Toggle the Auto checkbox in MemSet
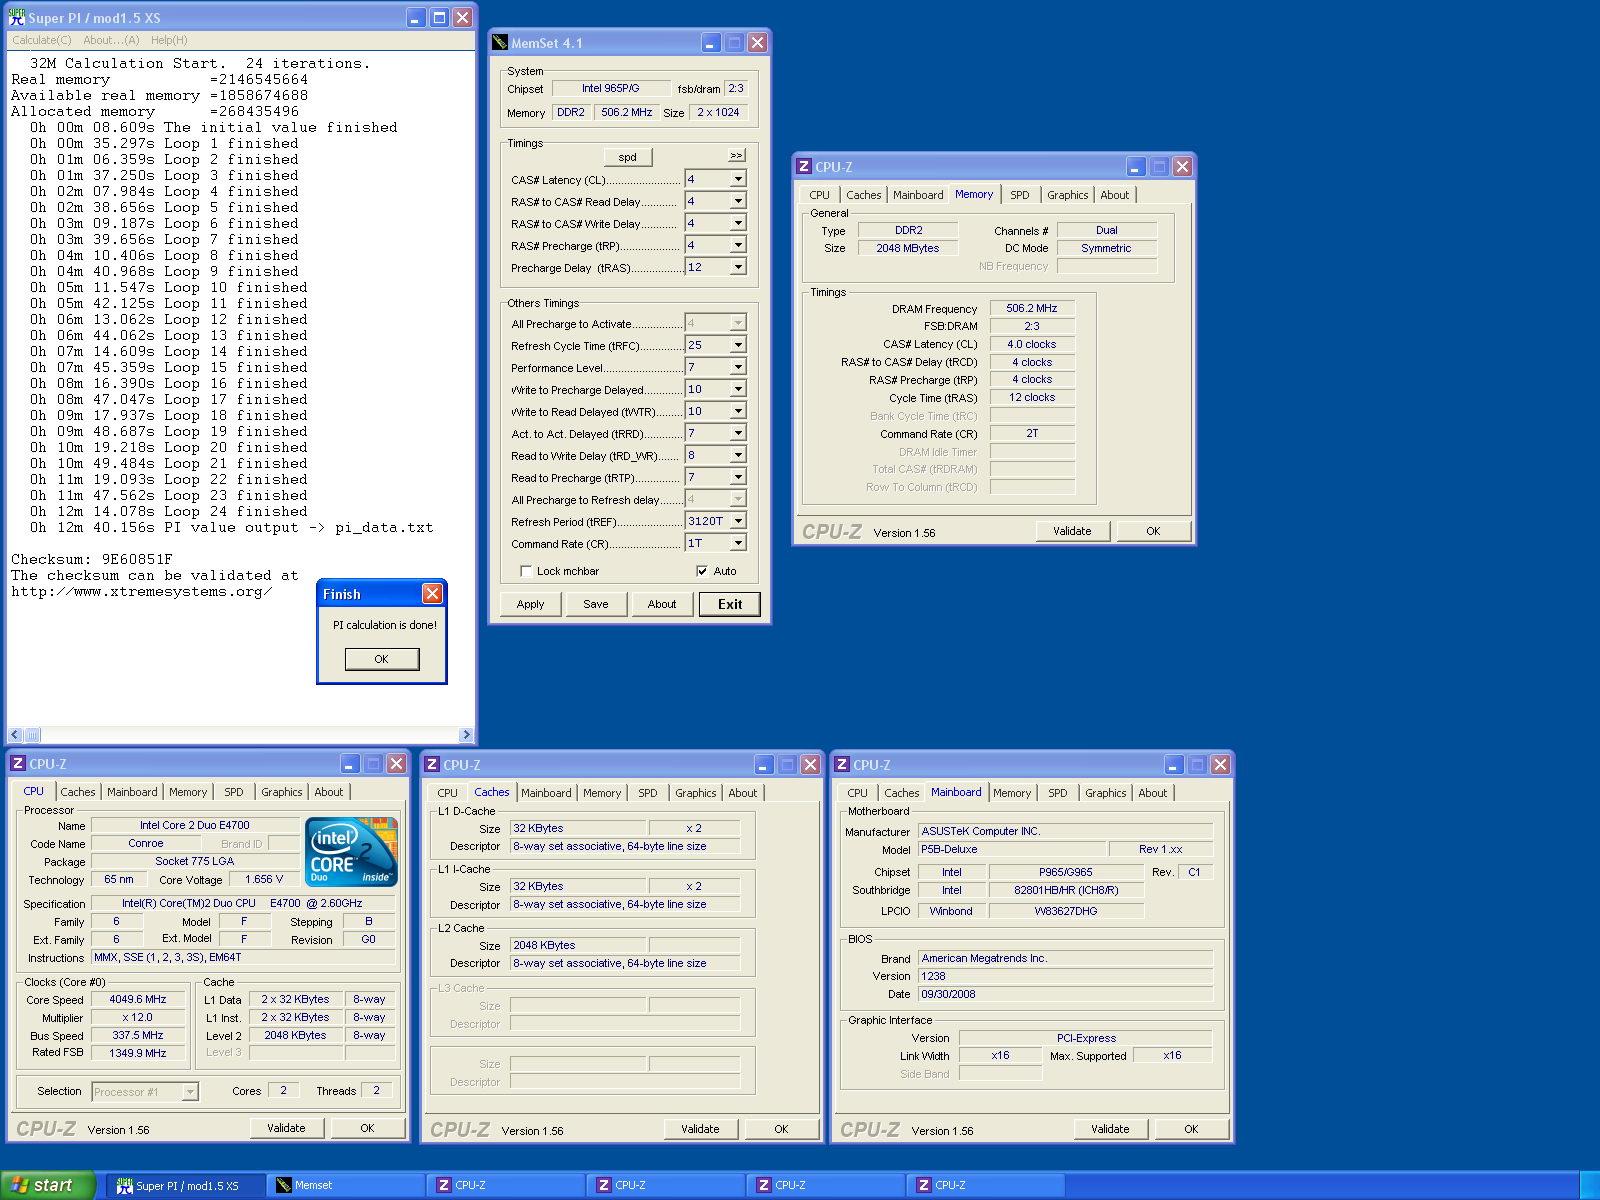The image size is (1600, 1200). (x=702, y=571)
